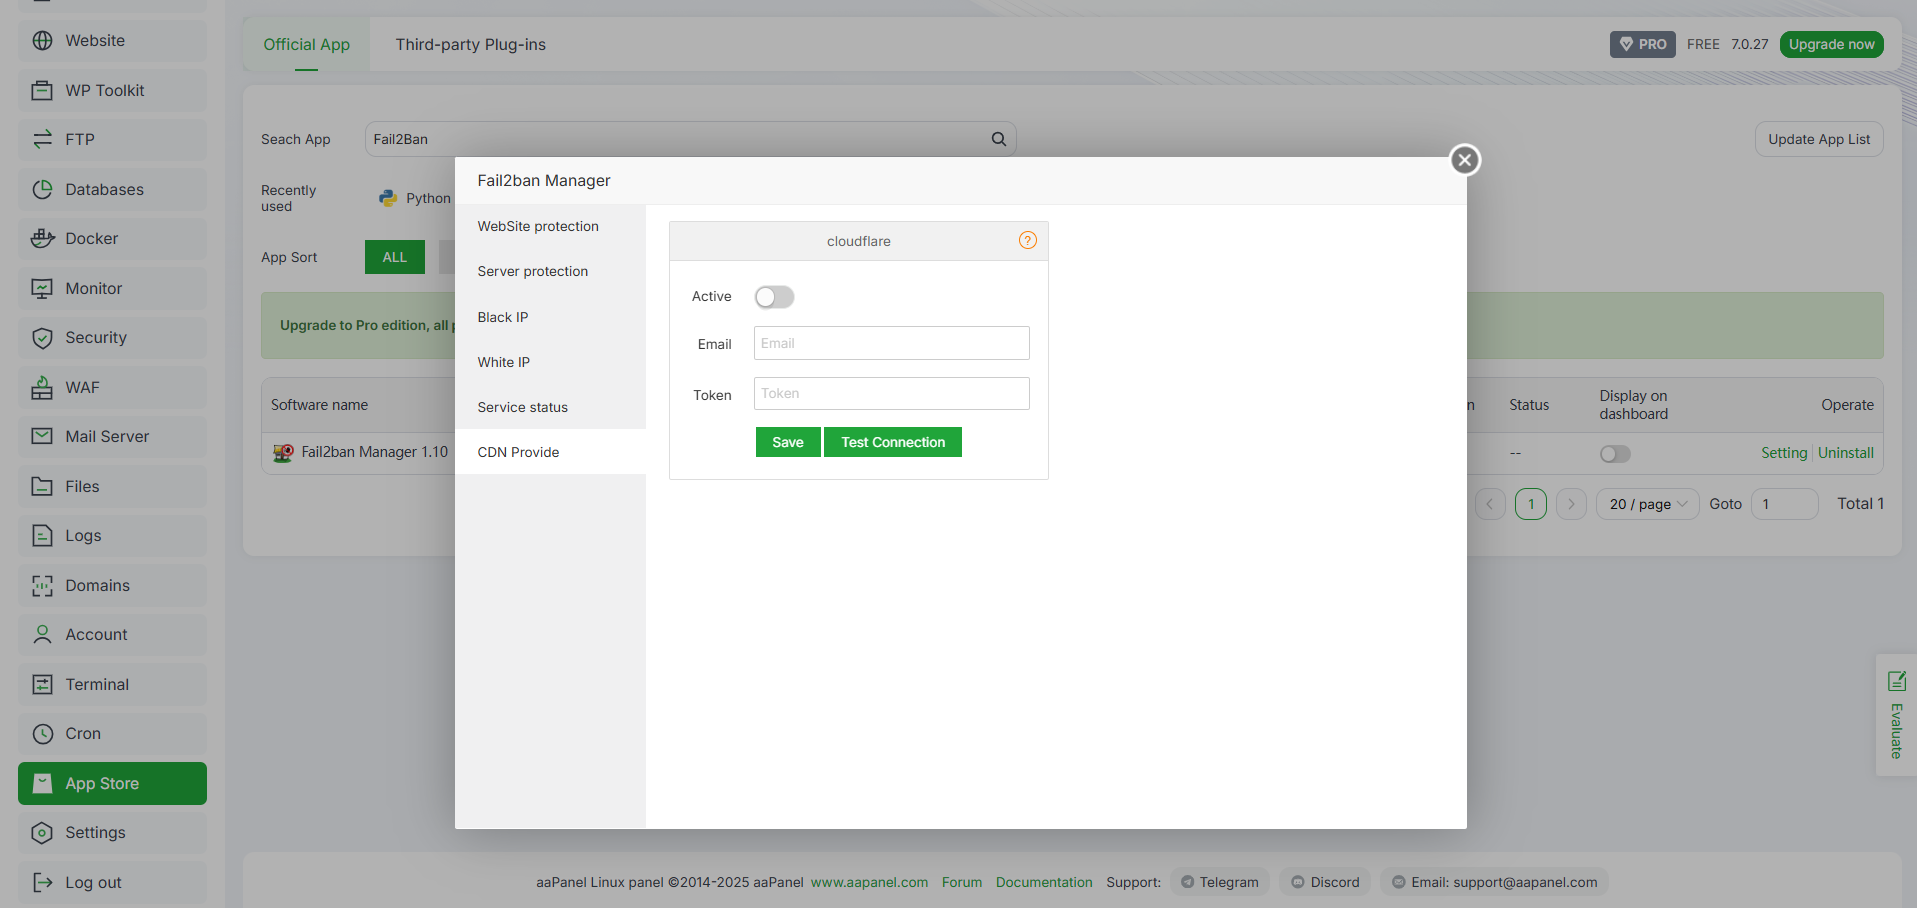Click the Databases icon in sidebar

coord(42,189)
